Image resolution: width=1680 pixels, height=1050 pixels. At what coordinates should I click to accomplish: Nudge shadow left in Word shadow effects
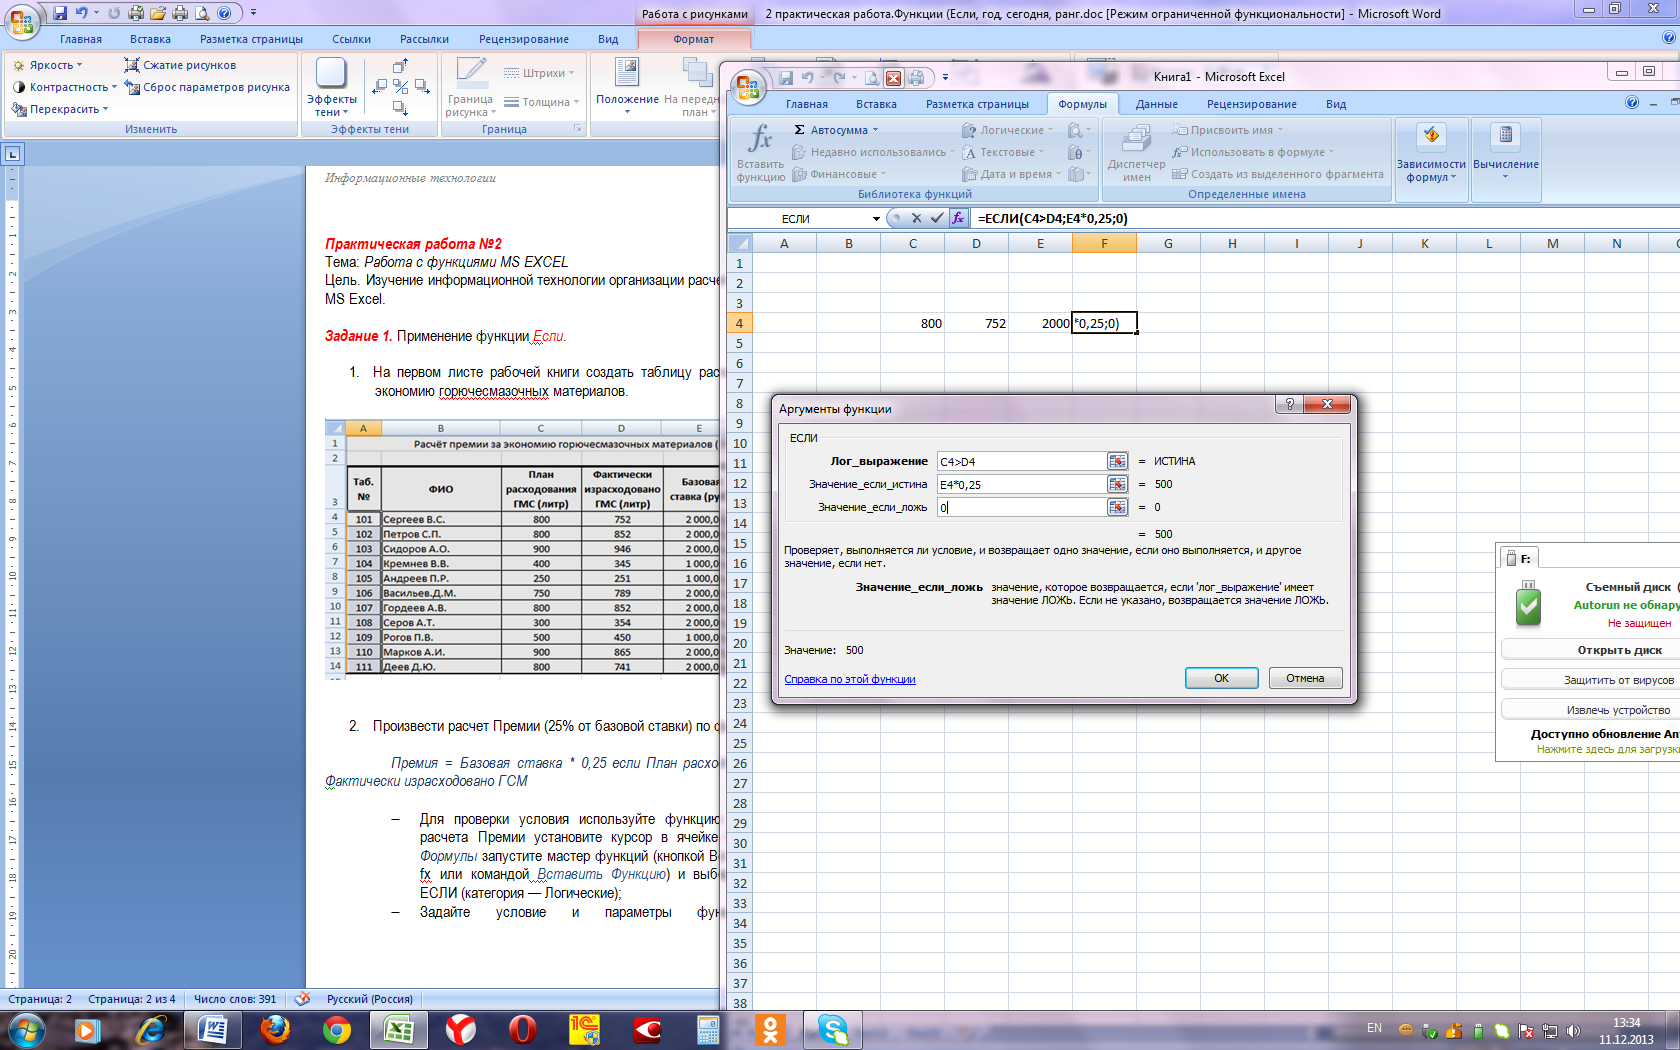379,87
